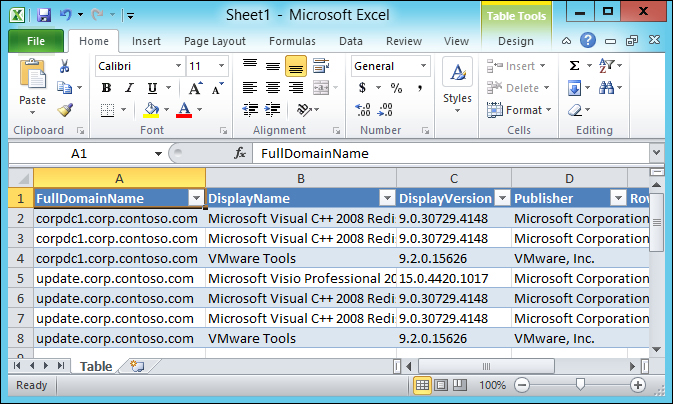Click the AutoSum sigma icon
The image size is (673, 404).
[574, 66]
